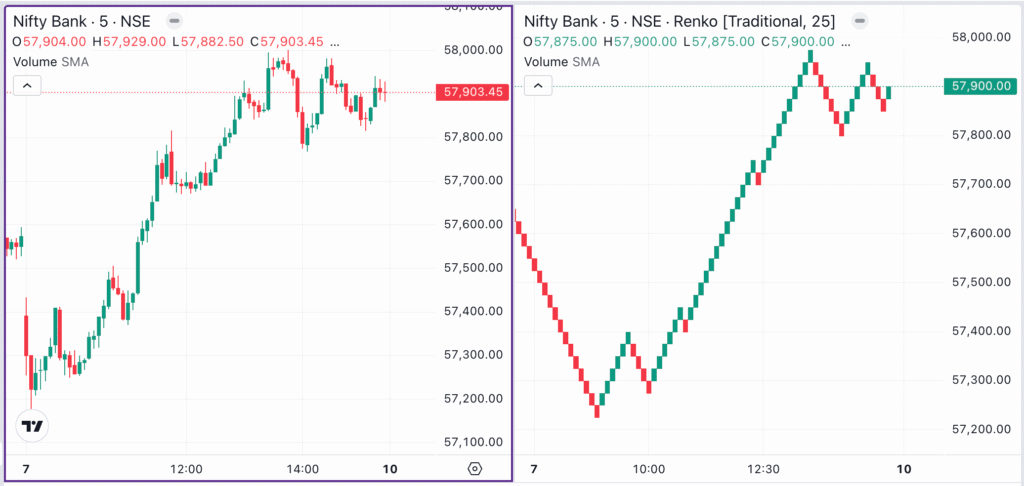
Task: Open chart settings gear on left chart
Action: click(x=474, y=468)
